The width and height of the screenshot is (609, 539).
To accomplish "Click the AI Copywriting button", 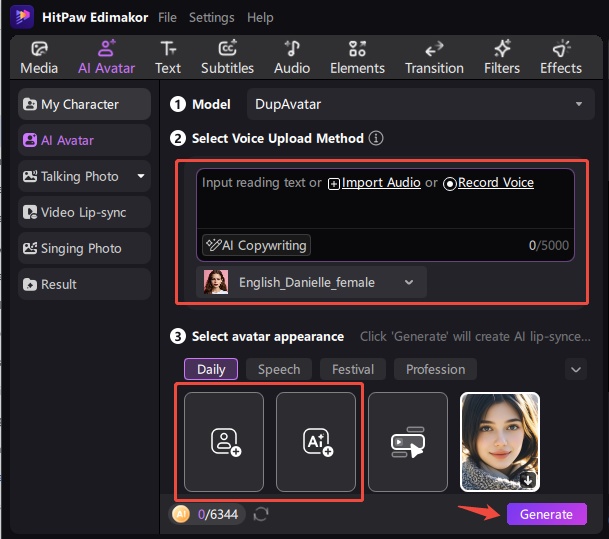I will tap(256, 245).
